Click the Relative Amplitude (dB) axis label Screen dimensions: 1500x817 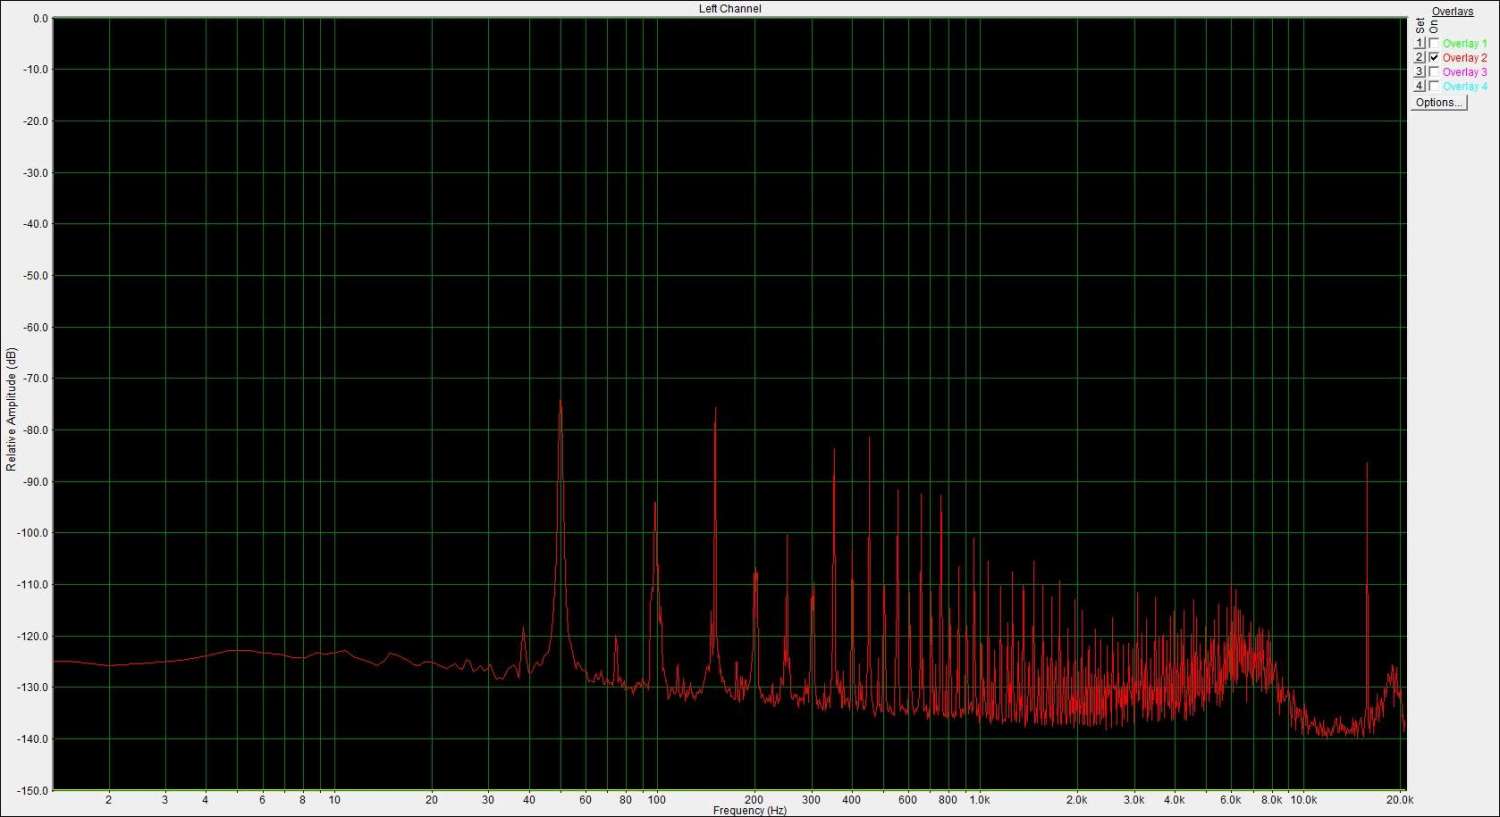pyautogui.click(x=12, y=410)
